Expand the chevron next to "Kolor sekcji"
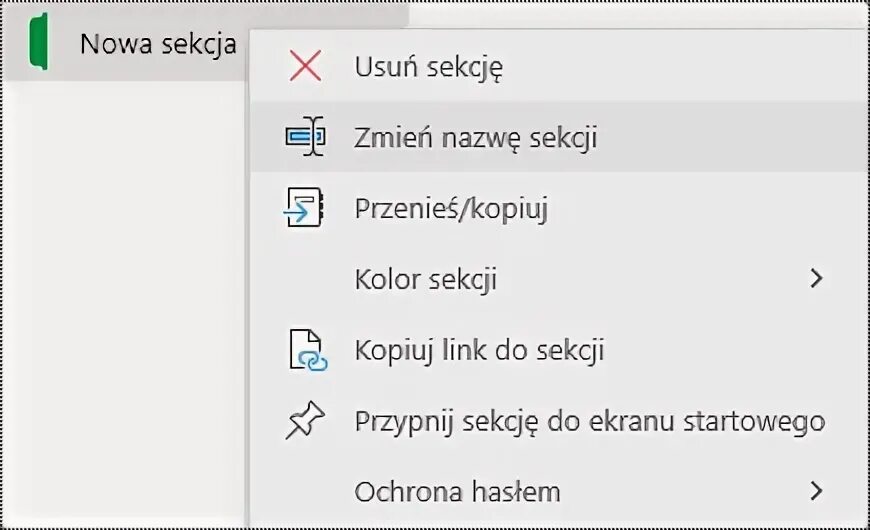Screen dimensions: 870x530 pyautogui.click(x=817, y=279)
